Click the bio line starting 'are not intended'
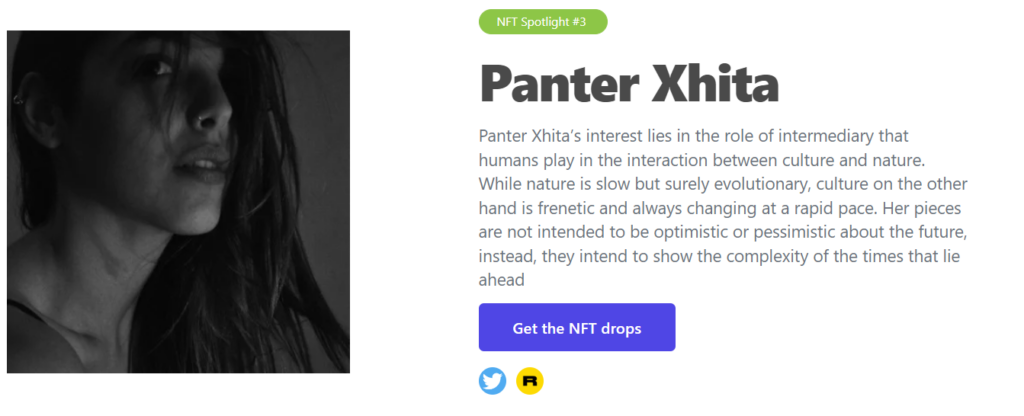1024x416 pixels. (x=723, y=232)
